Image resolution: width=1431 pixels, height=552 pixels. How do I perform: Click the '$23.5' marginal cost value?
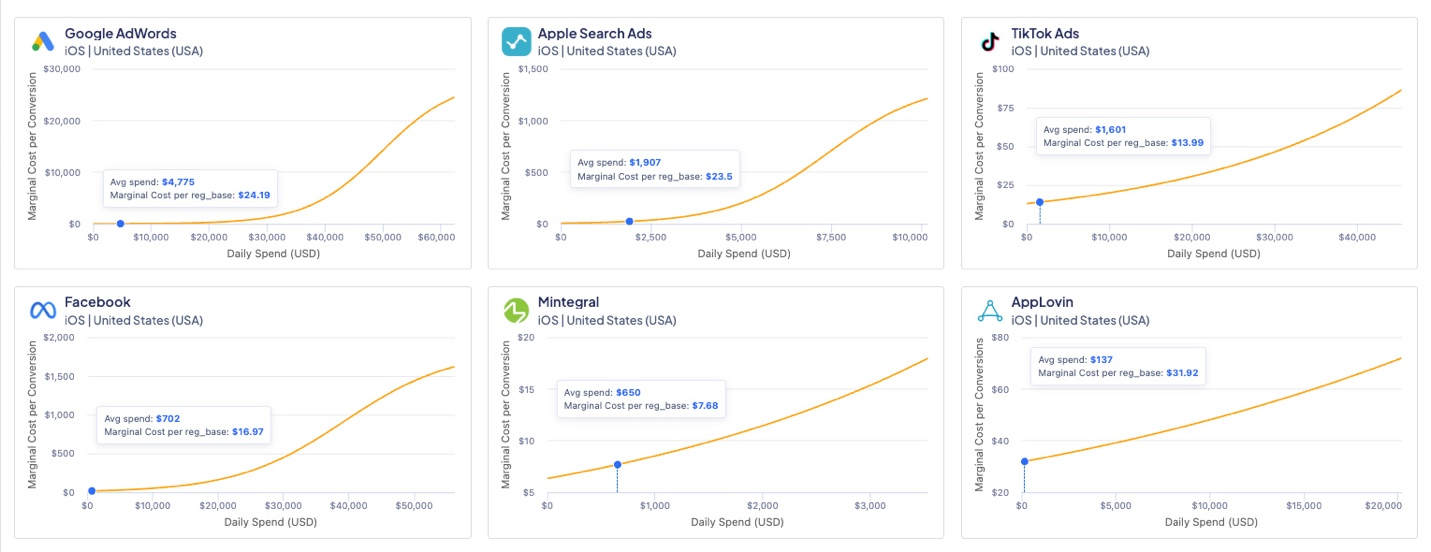coord(719,176)
